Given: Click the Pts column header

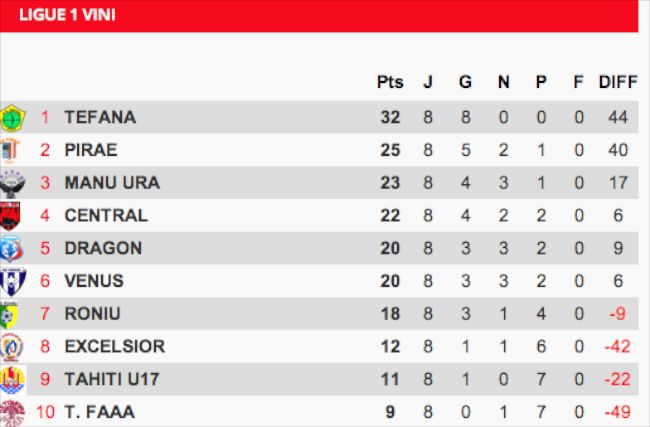Looking at the screenshot, I should point(389,82).
